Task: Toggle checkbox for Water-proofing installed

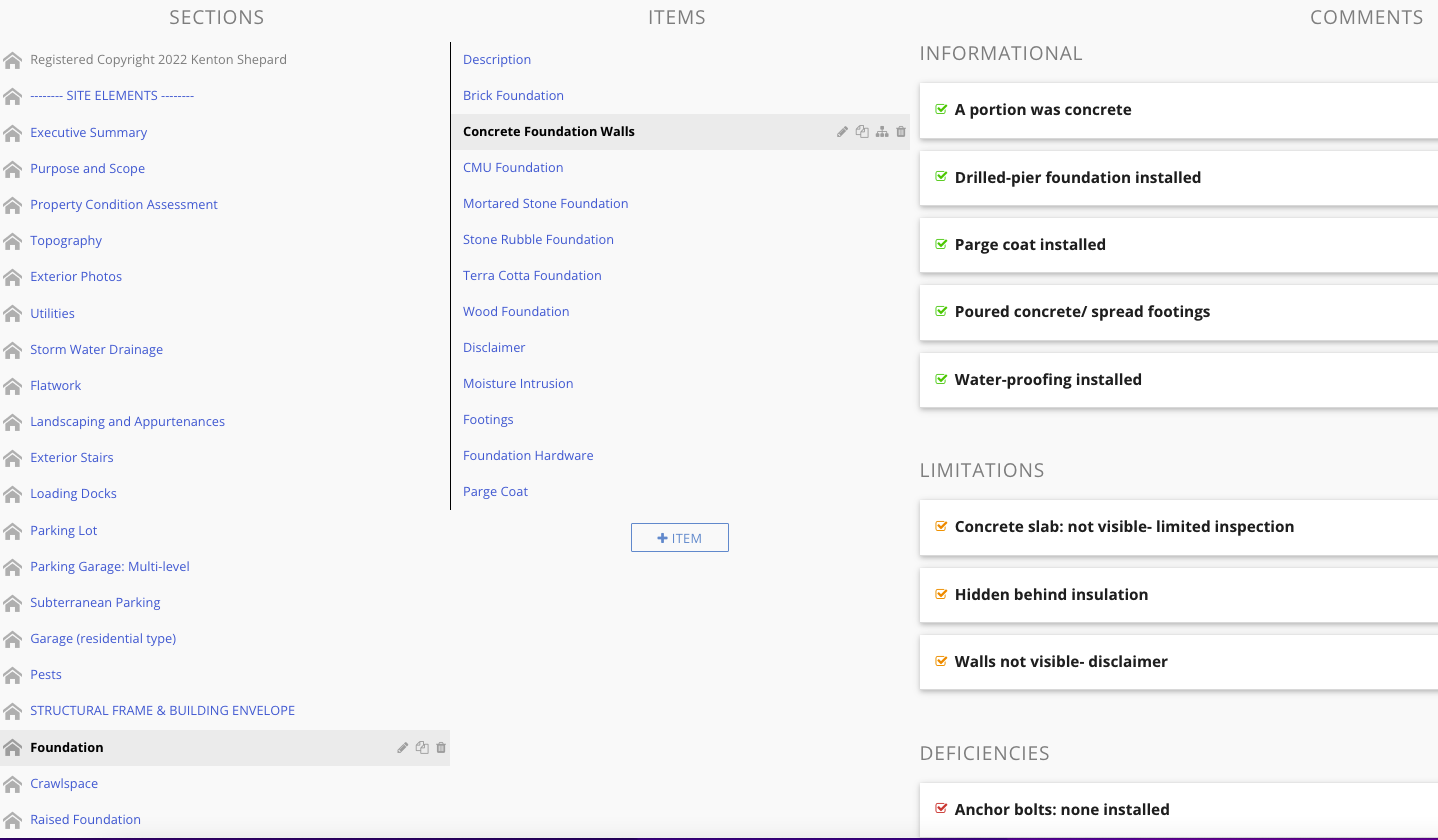Action: (940, 379)
